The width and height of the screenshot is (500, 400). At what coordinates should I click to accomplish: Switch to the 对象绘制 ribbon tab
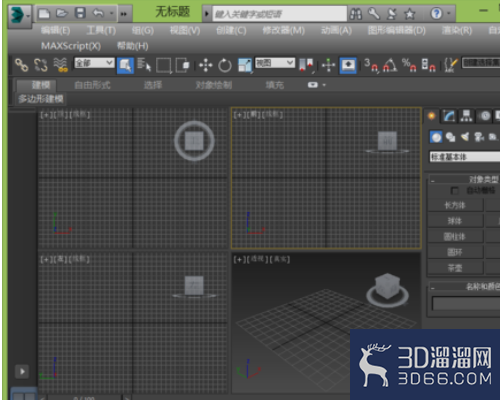(214, 85)
